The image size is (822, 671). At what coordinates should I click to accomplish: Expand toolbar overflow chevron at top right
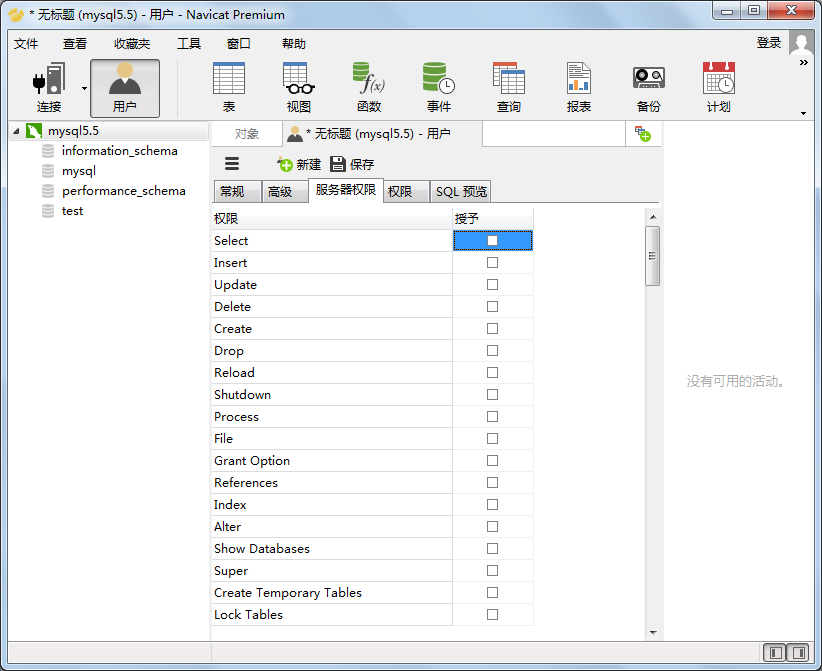(804, 62)
